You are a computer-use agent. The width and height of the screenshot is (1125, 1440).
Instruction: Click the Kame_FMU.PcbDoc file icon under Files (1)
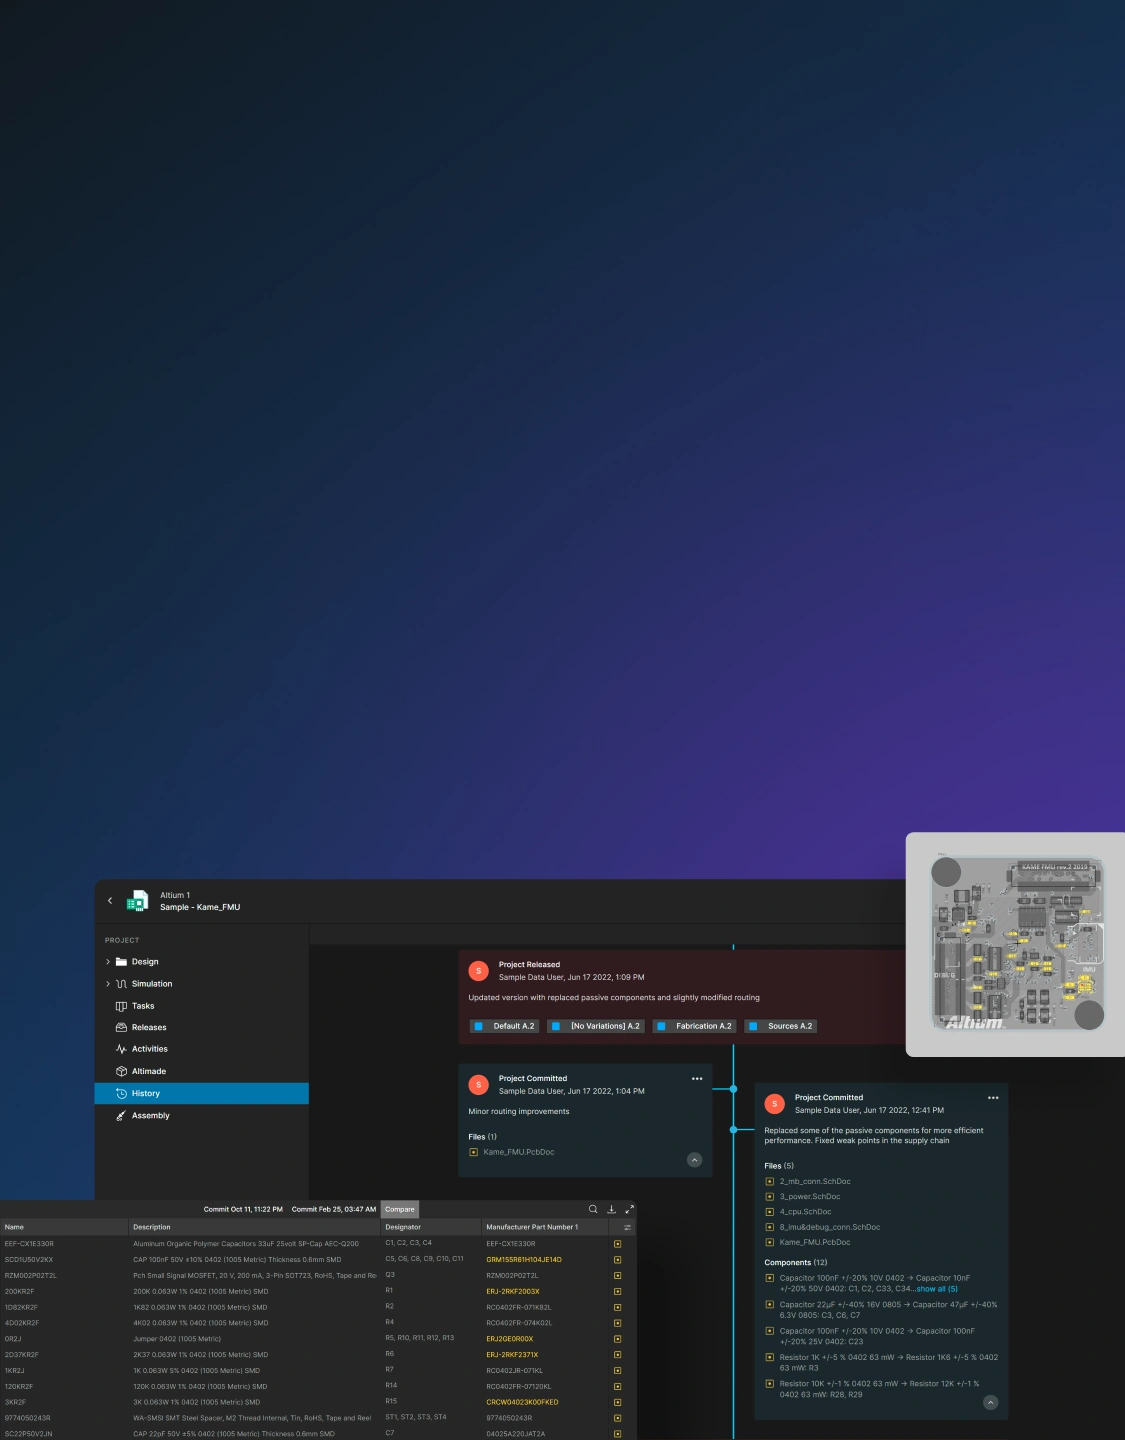pos(474,1152)
